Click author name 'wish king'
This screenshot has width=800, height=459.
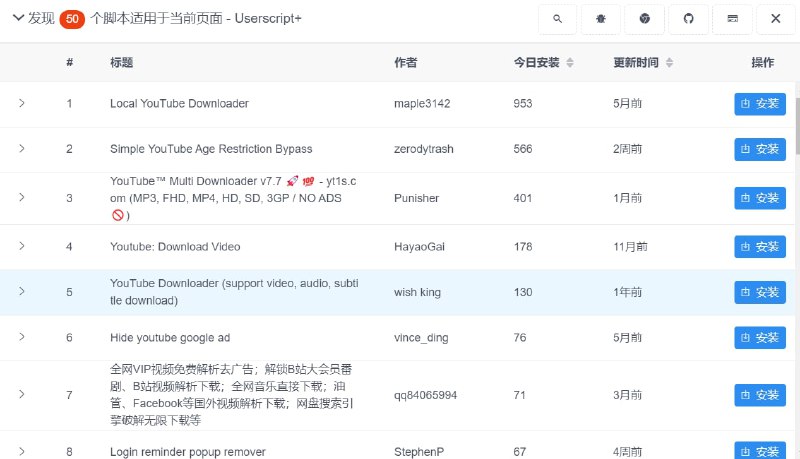point(417,292)
